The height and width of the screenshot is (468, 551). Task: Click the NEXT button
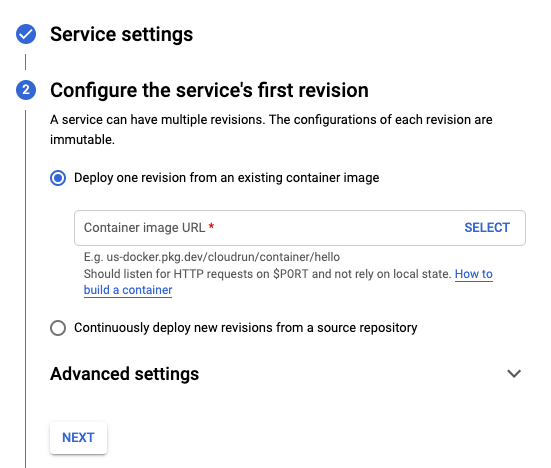click(78, 438)
